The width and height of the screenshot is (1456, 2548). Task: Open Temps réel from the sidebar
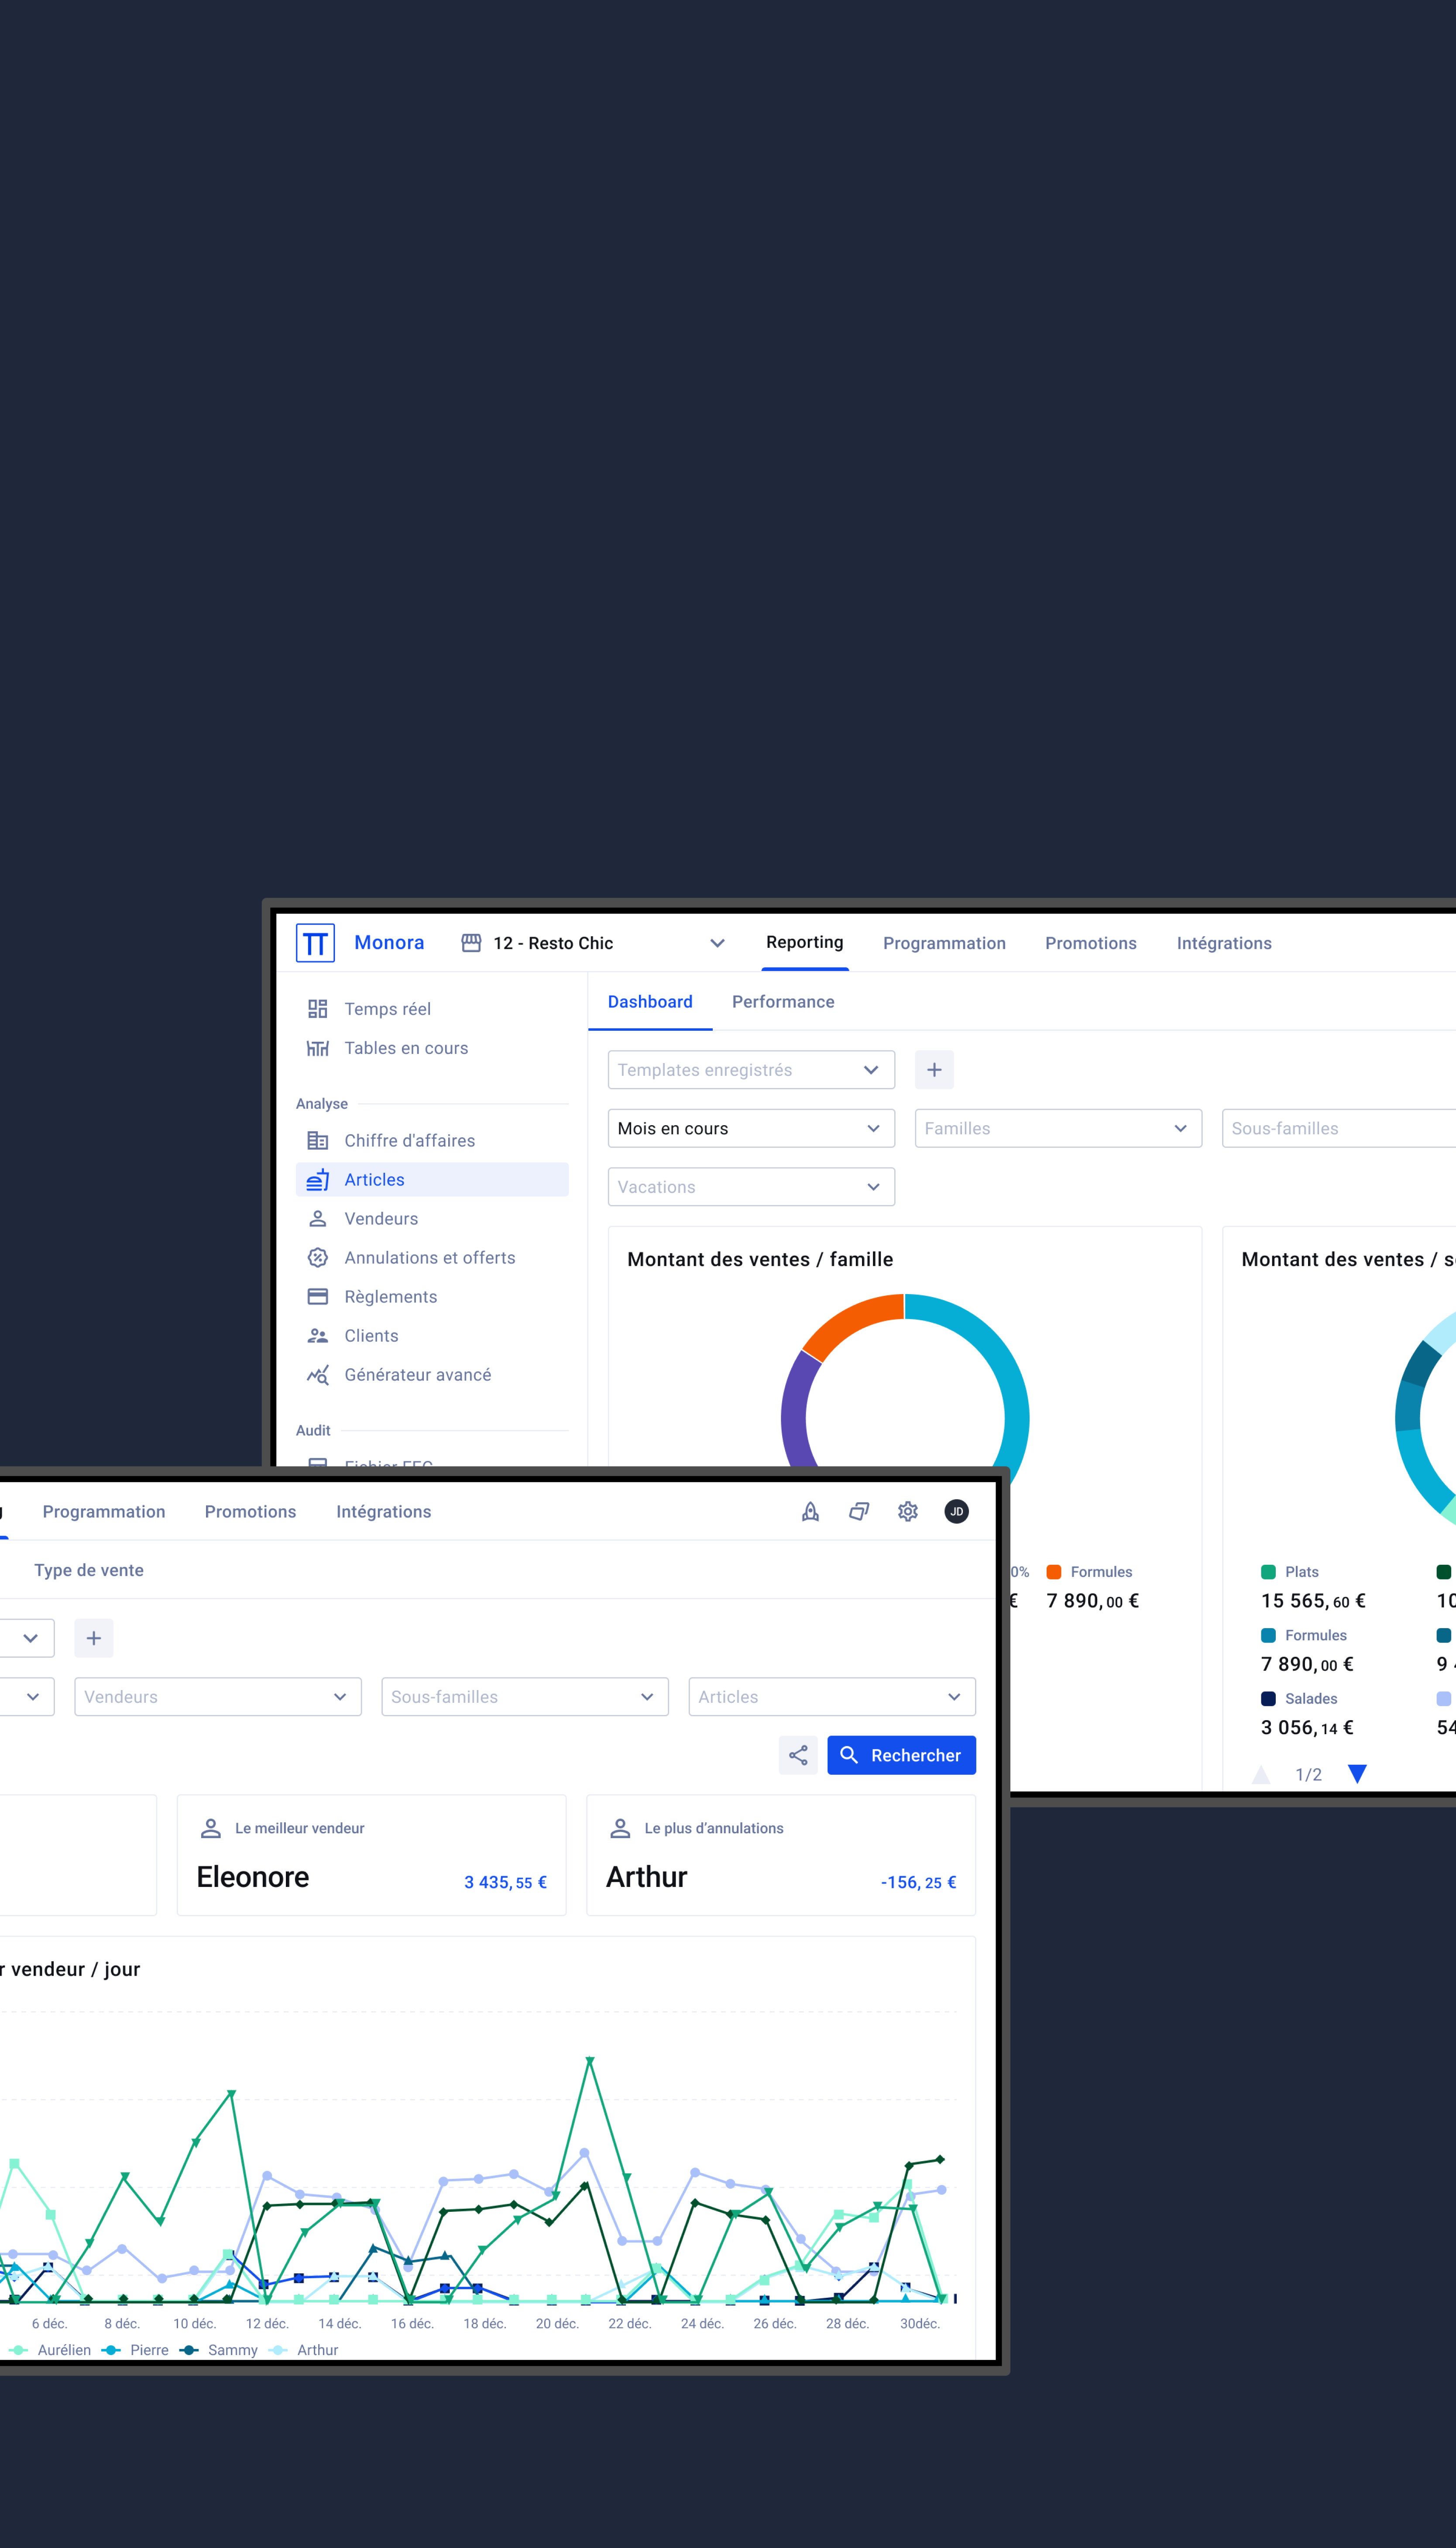coord(432,1009)
